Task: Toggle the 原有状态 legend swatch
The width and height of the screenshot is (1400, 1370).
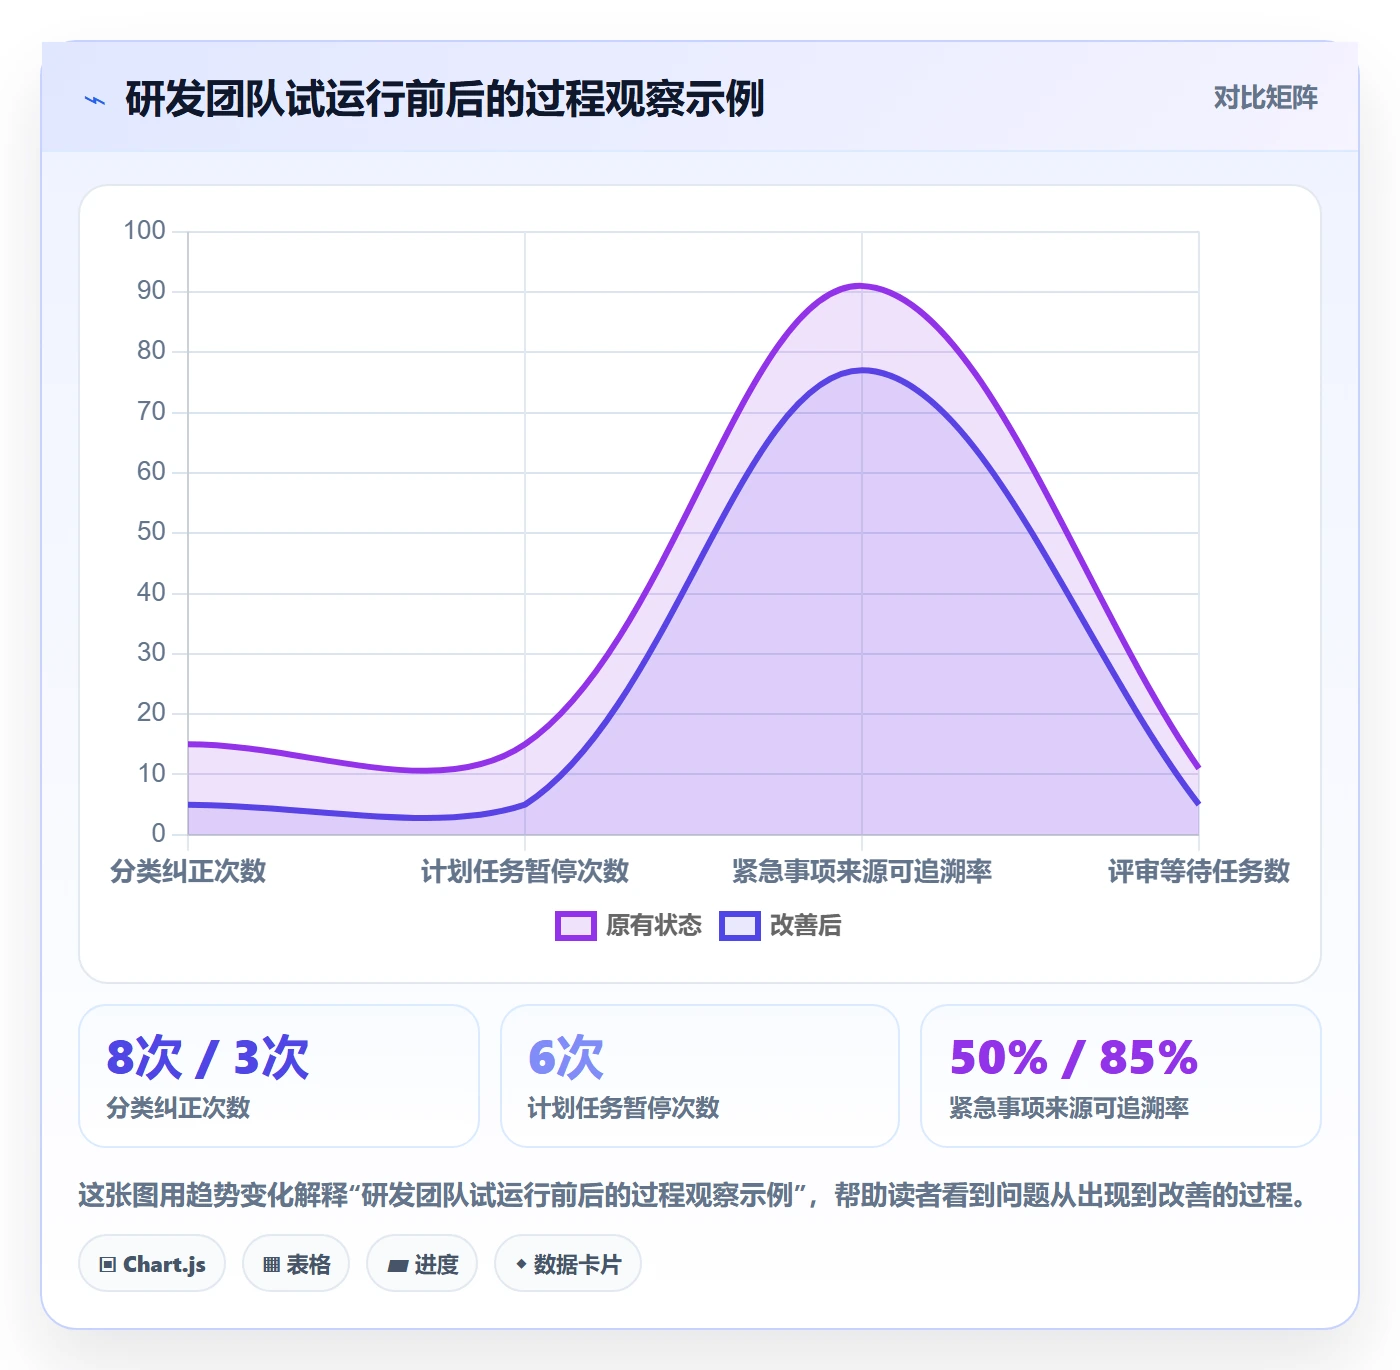Action: (x=576, y=926)
